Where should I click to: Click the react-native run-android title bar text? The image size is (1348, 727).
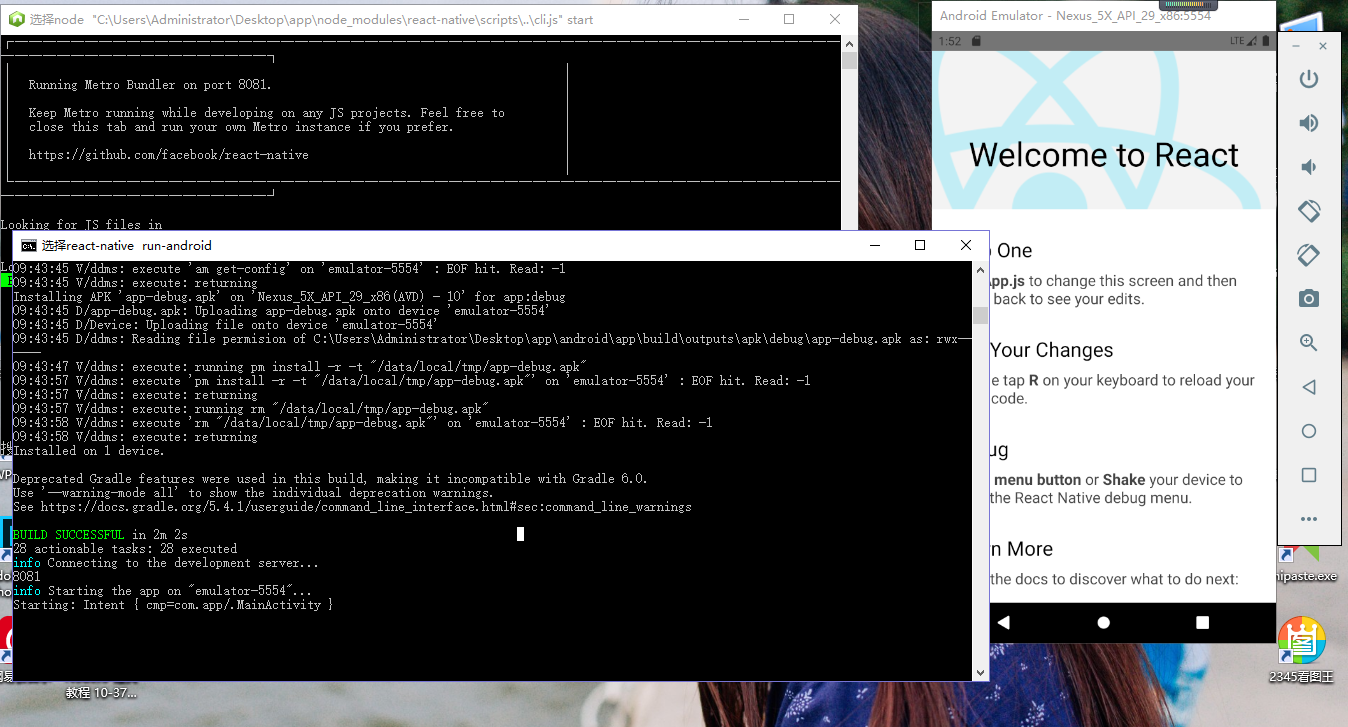(x=127, y=246)
